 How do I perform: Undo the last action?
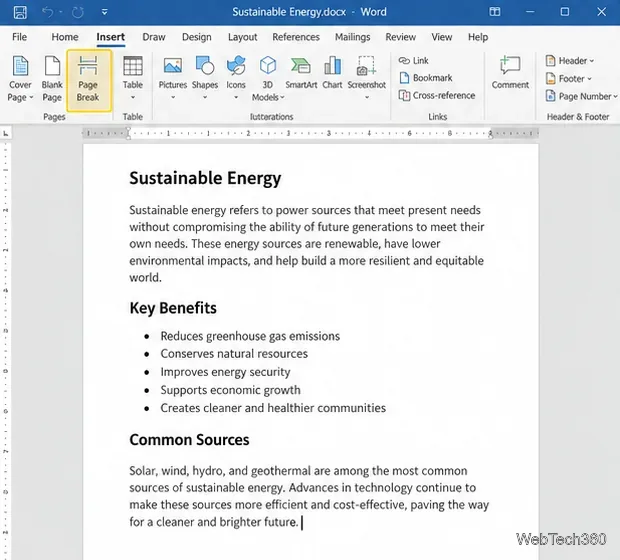[x=47, y=12]
